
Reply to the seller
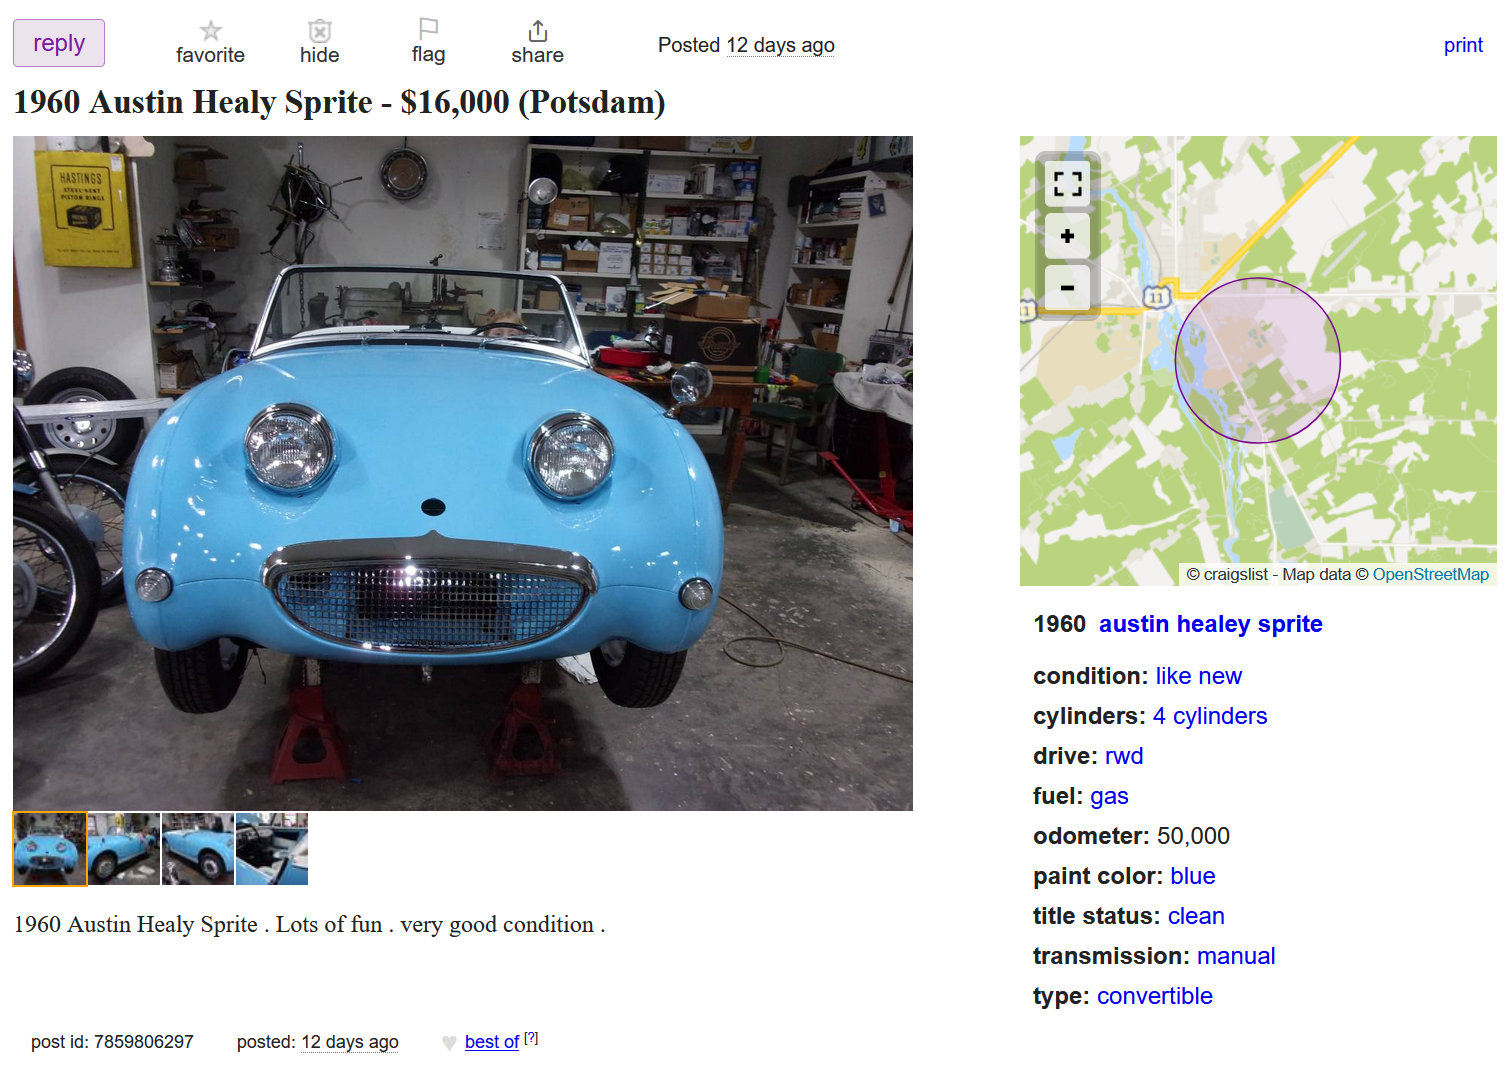click(x=59, y=43)
